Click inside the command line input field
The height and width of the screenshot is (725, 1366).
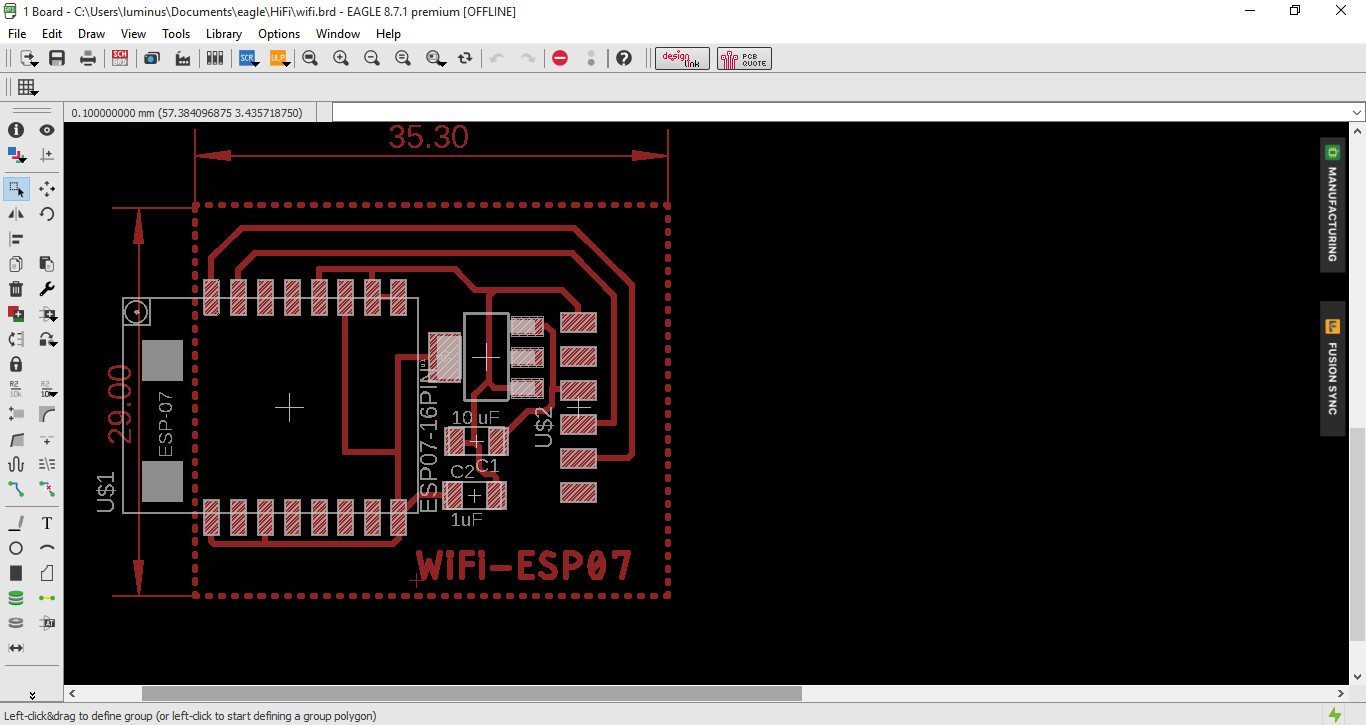[840, 112]
